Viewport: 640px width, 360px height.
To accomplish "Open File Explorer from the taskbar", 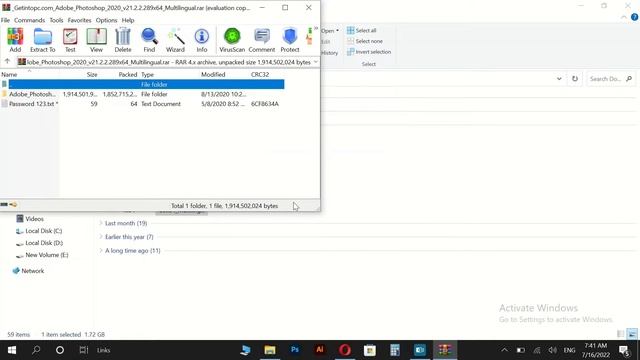I will tap(270, 350).
